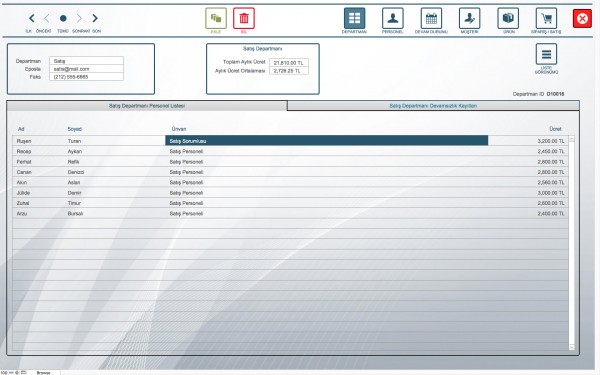
Task: Click Recep Aykan's Satış Personeli title
Action: pos(186,152)
